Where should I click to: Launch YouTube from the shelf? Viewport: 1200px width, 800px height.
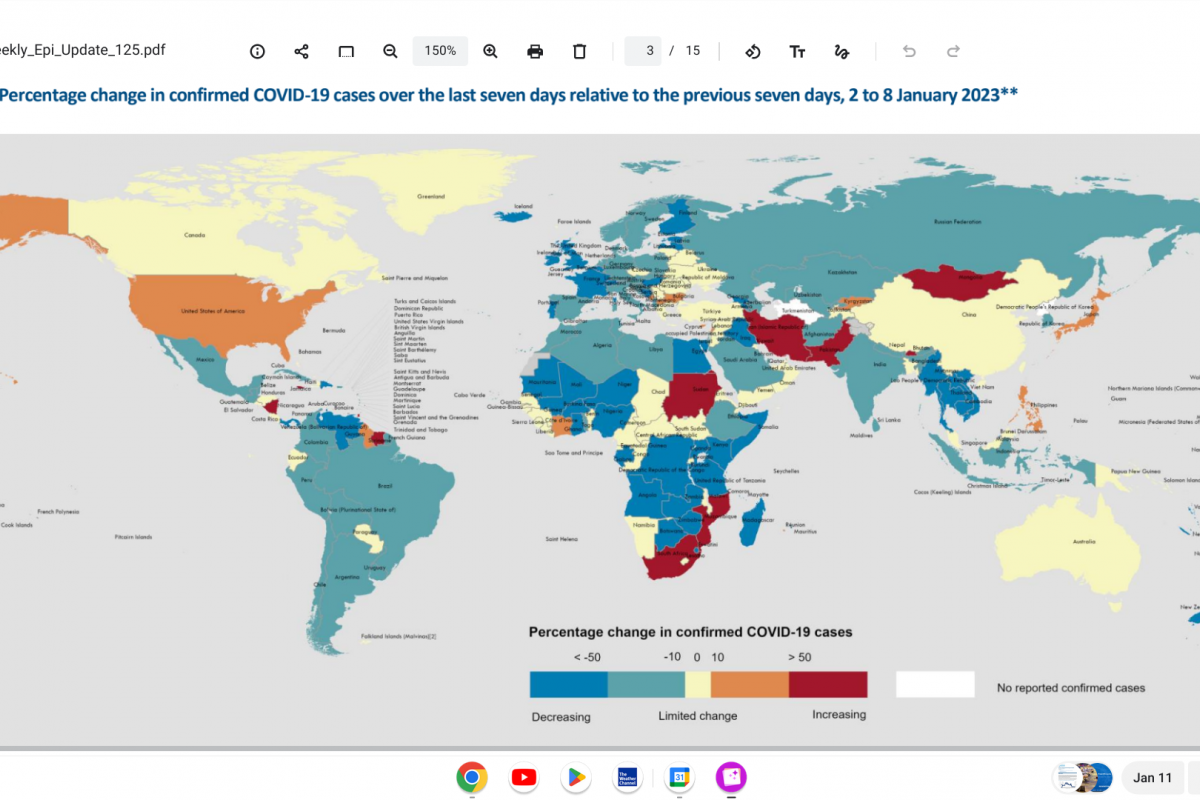(x=523, y=777)
